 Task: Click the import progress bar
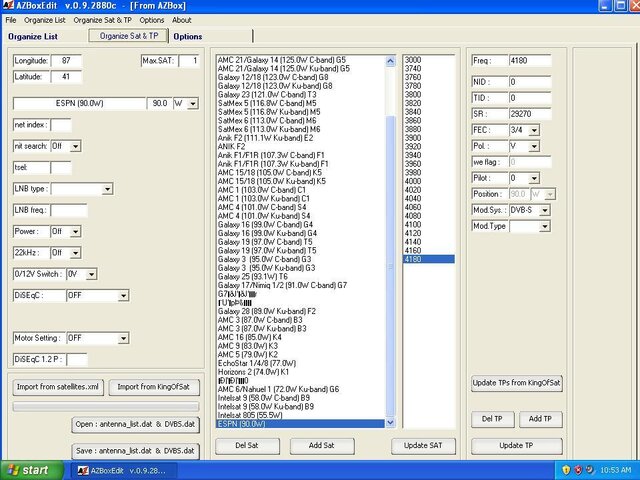[x=106, y=407]
